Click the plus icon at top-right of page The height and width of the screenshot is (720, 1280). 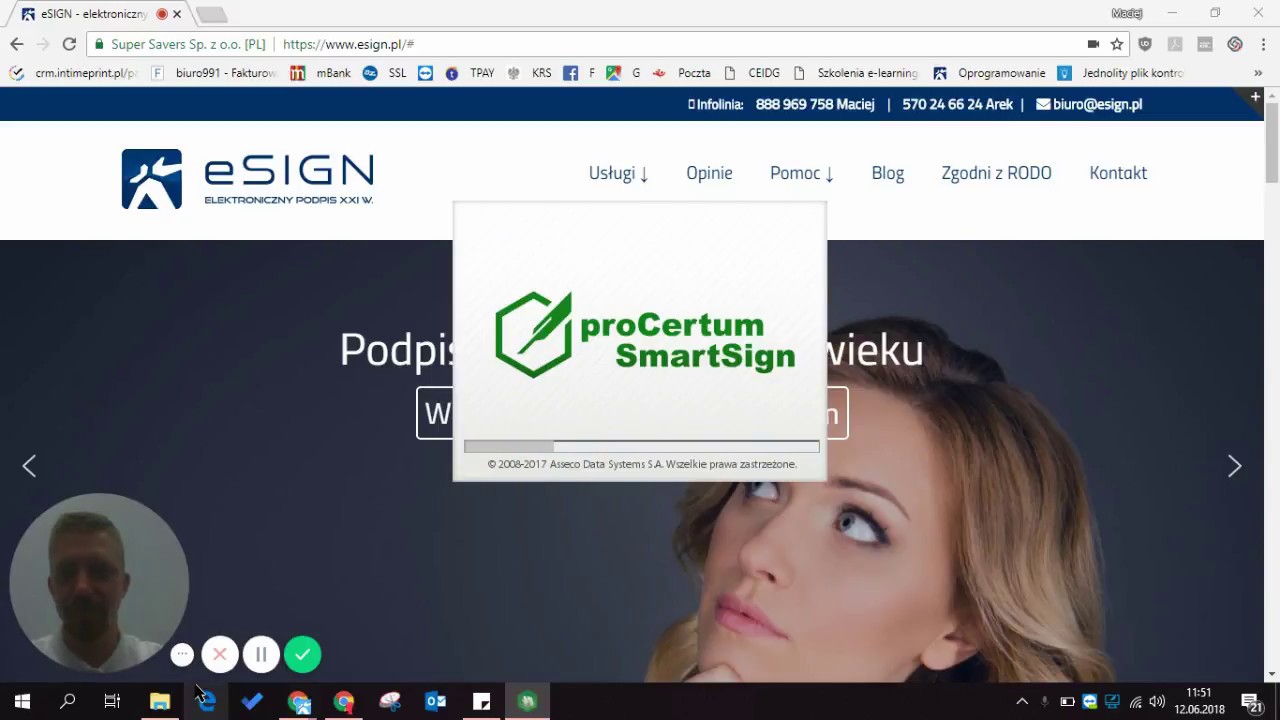(x=1255, y=96)
